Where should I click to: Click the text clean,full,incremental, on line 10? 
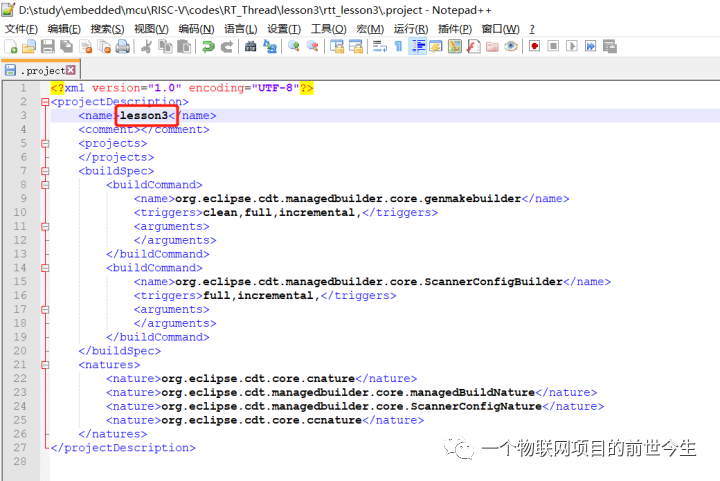click(x=282, y=213)
